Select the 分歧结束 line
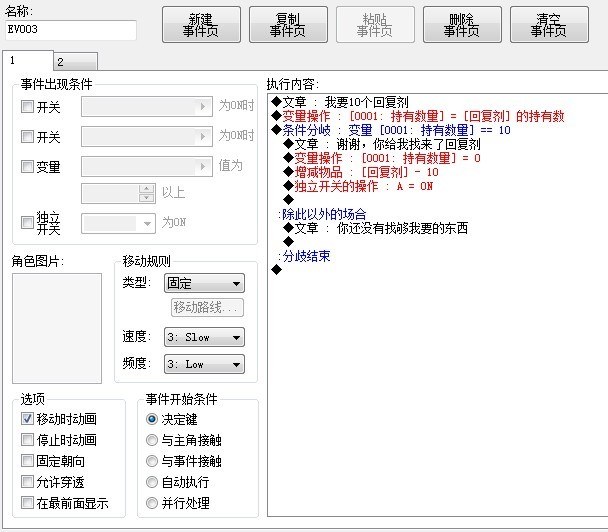This screenshot has height=532, width=608. 305,256
